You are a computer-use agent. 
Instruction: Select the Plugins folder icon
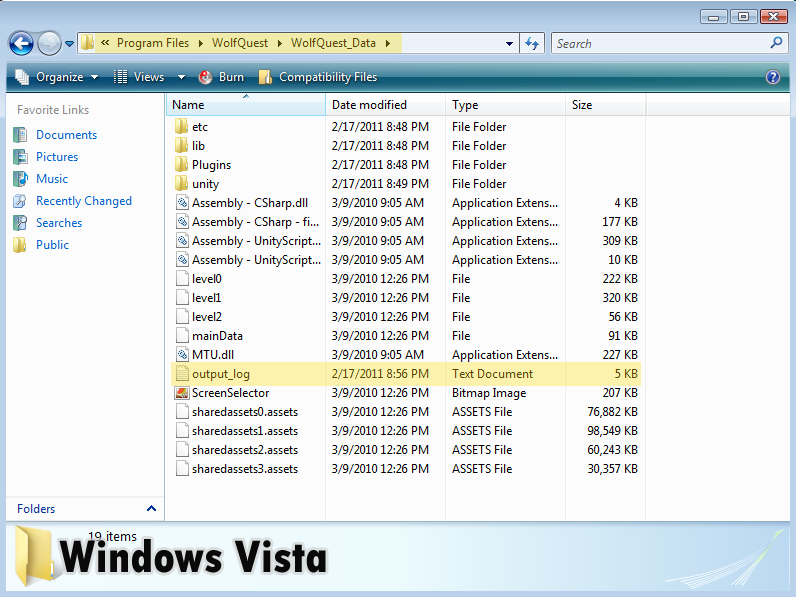(x=181, y=164)
